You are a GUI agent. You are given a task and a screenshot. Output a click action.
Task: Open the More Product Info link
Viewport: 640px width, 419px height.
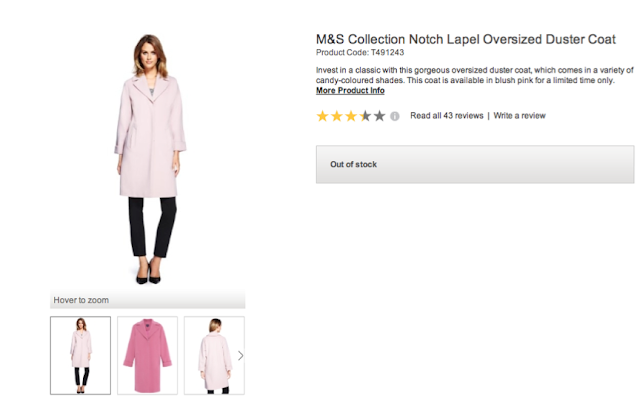(x=350, y=91)
